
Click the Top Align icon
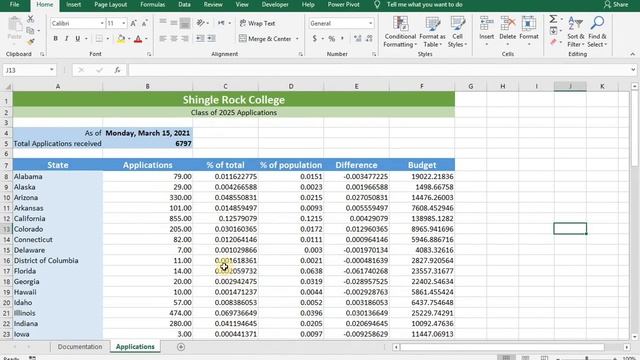[162, 23]
